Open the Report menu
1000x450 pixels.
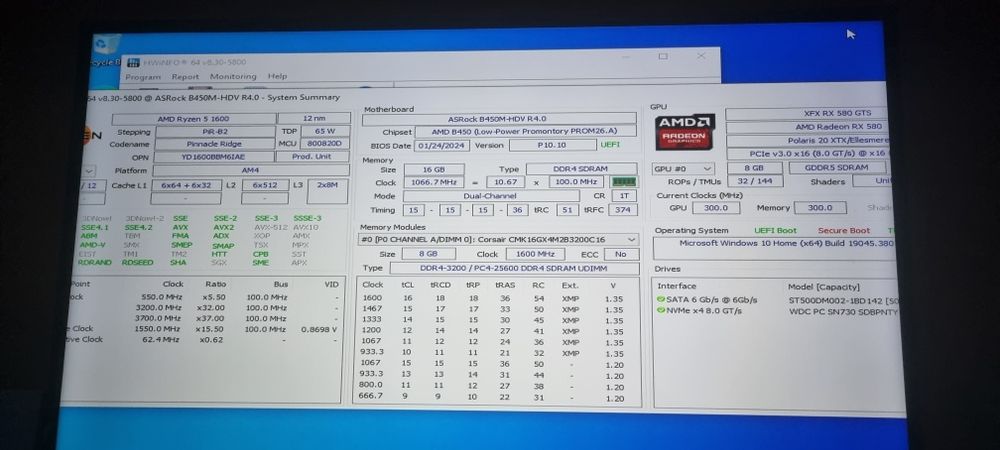(x=185, y=76)
